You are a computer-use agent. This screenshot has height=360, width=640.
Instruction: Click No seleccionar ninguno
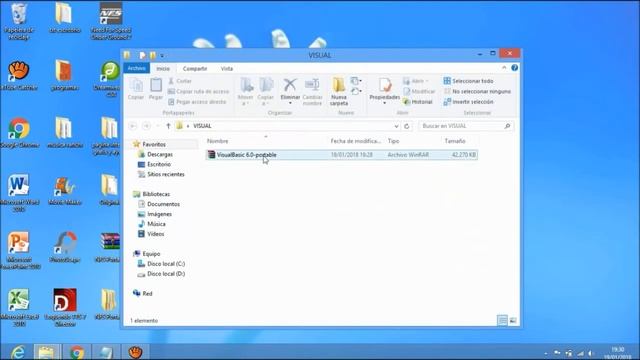click(x=477, y=91)
